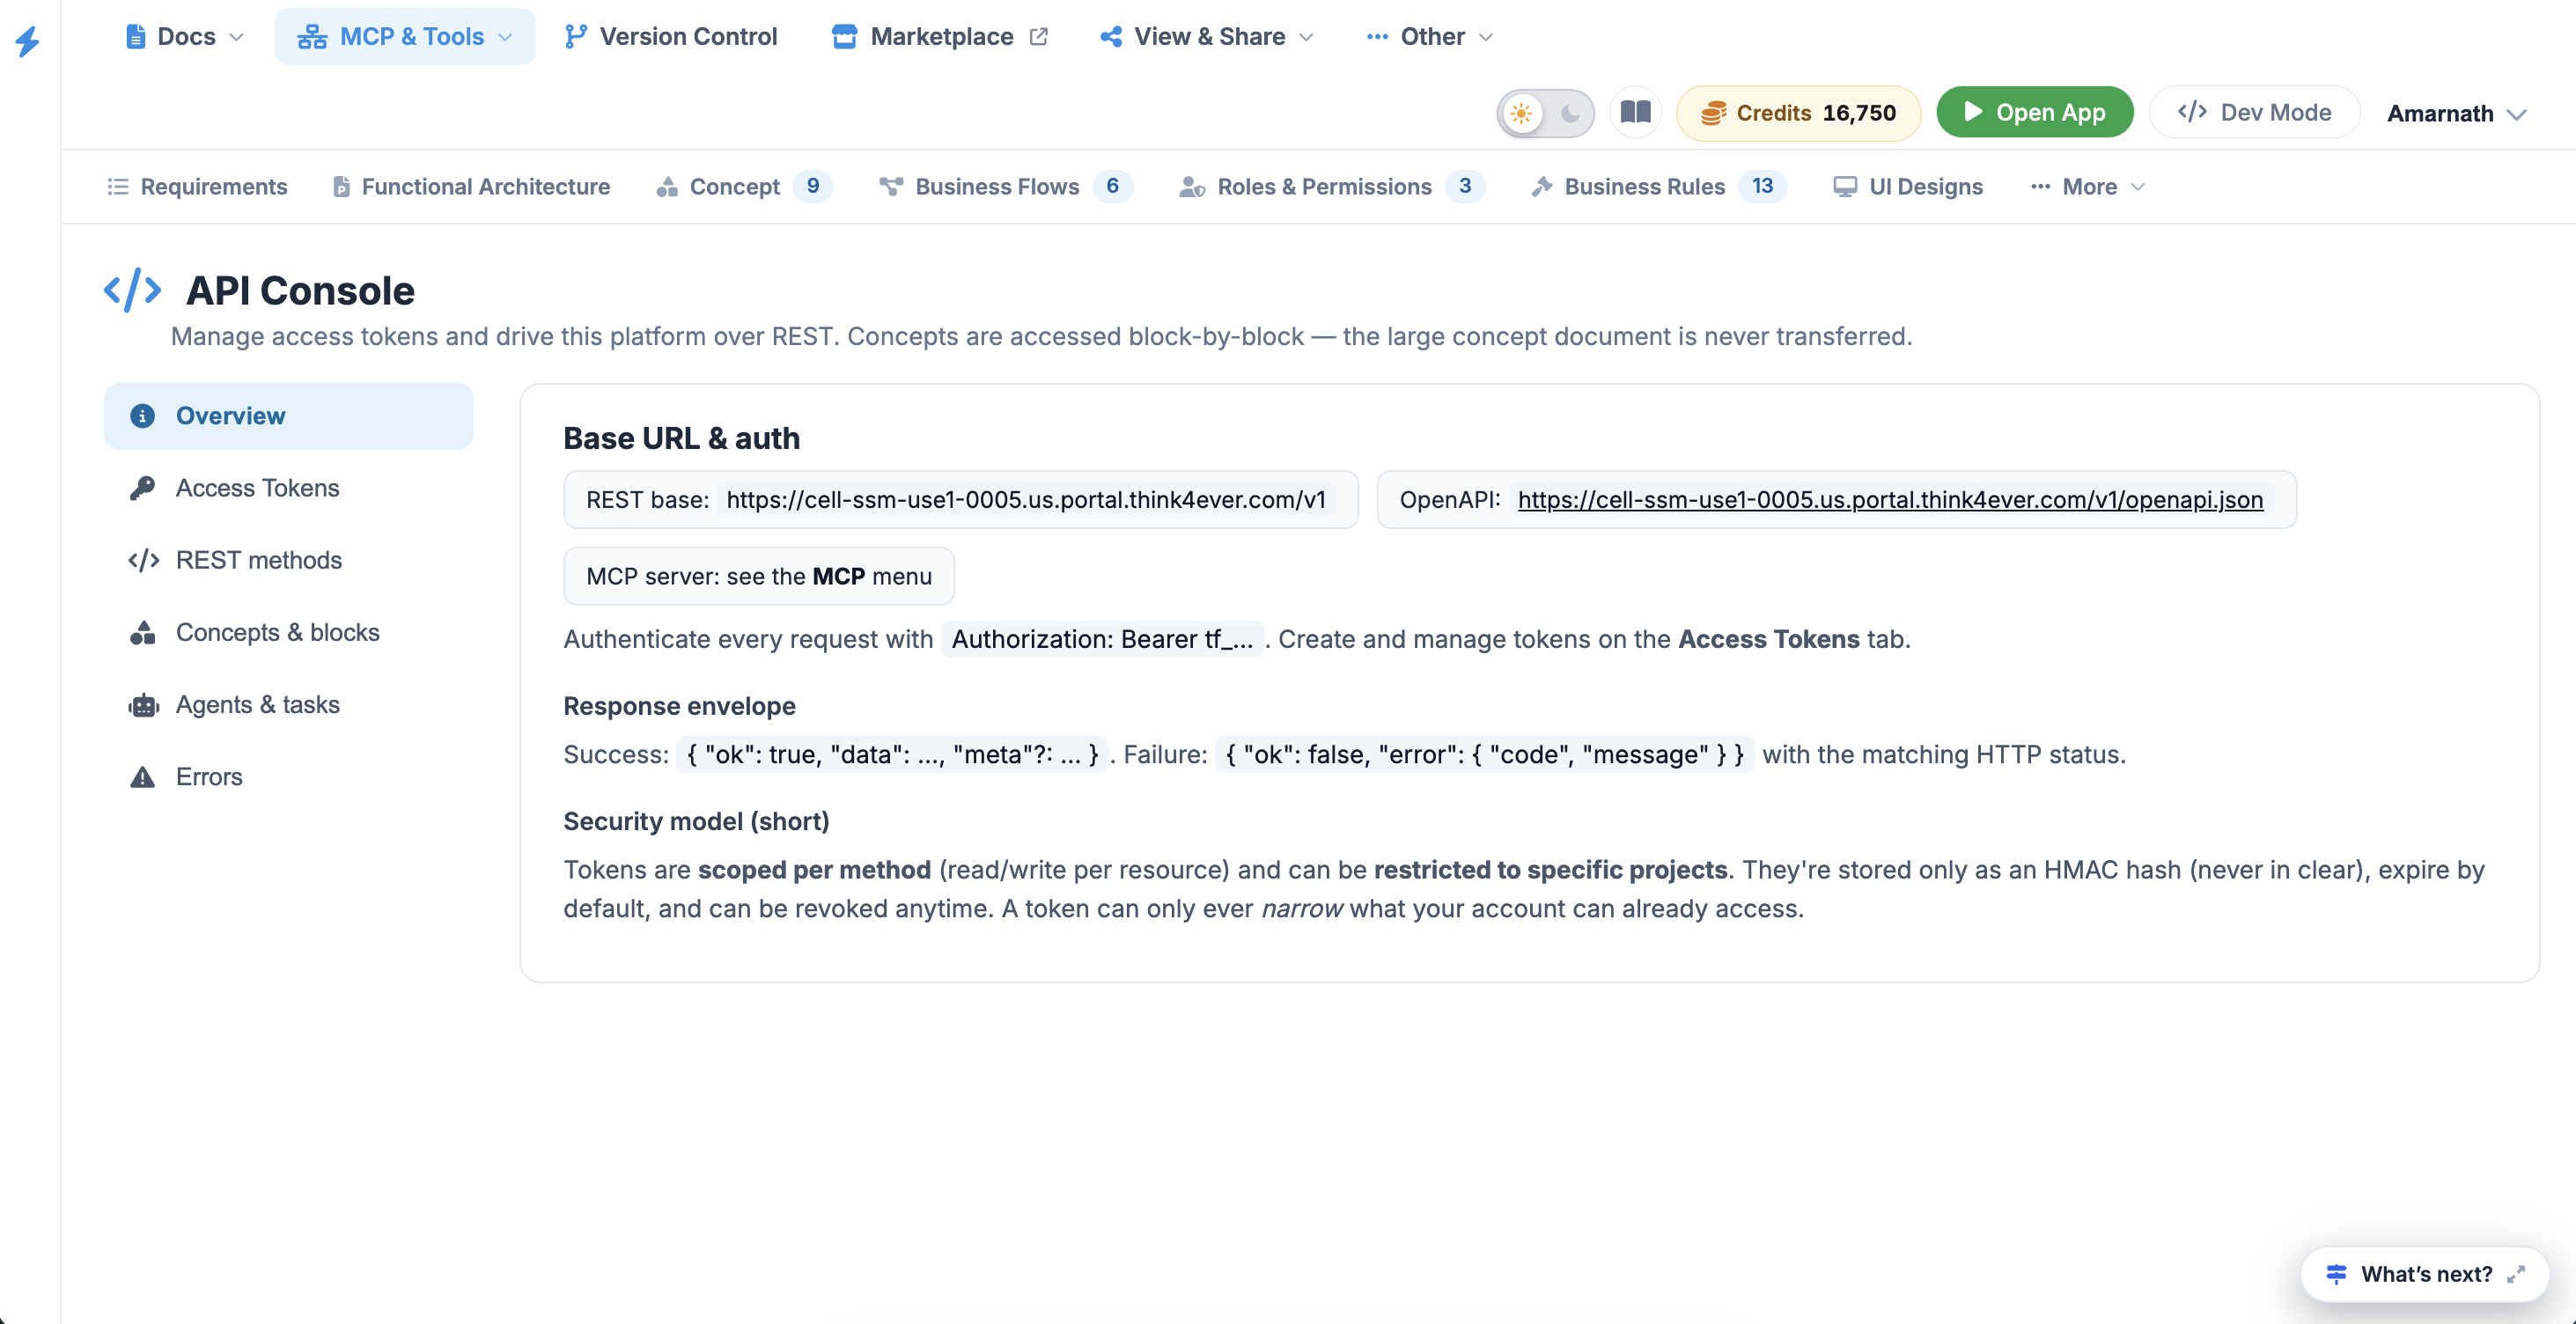The width and height of the screenshot is (2576, 1324).
Task: Open the View & Share dropdown
Action: pos(1207,37)
